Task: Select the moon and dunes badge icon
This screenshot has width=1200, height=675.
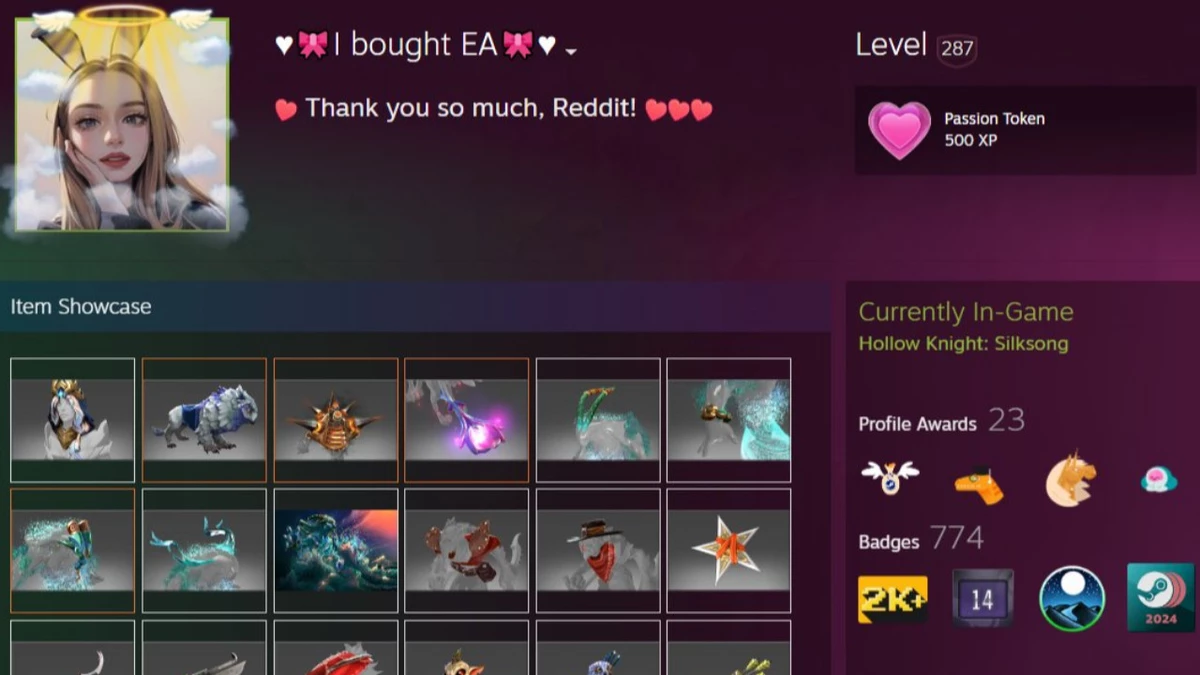Action: point(1072,599)
